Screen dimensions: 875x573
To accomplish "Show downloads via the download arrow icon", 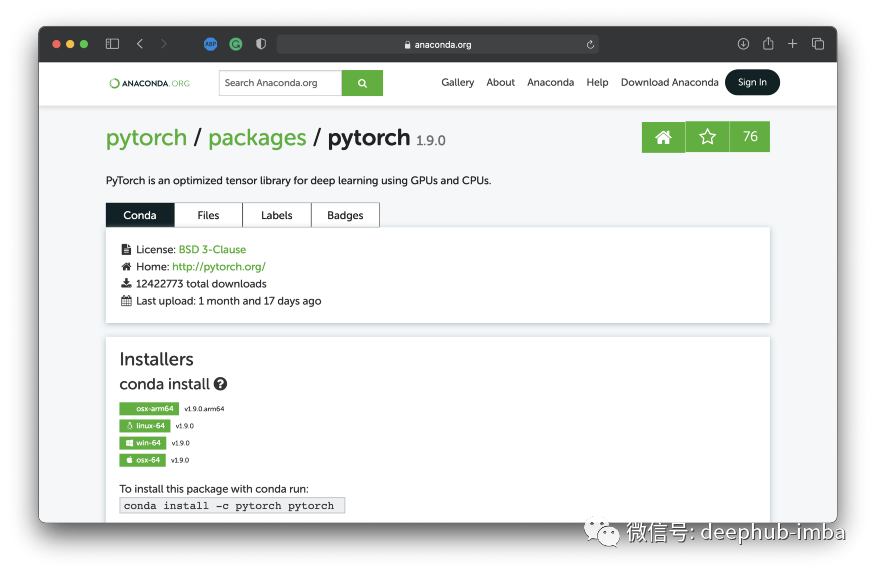I will coord(743,44).
